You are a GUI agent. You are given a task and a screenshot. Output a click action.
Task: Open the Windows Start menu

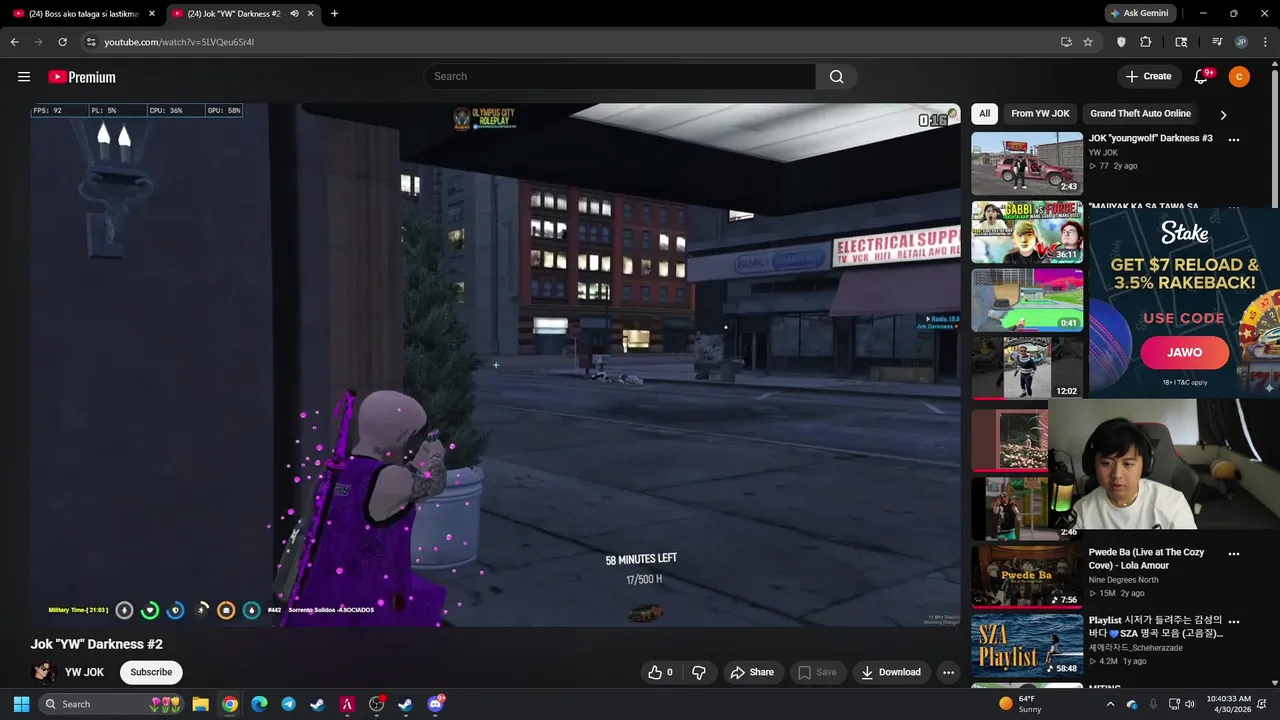click(x=21, y=704)
